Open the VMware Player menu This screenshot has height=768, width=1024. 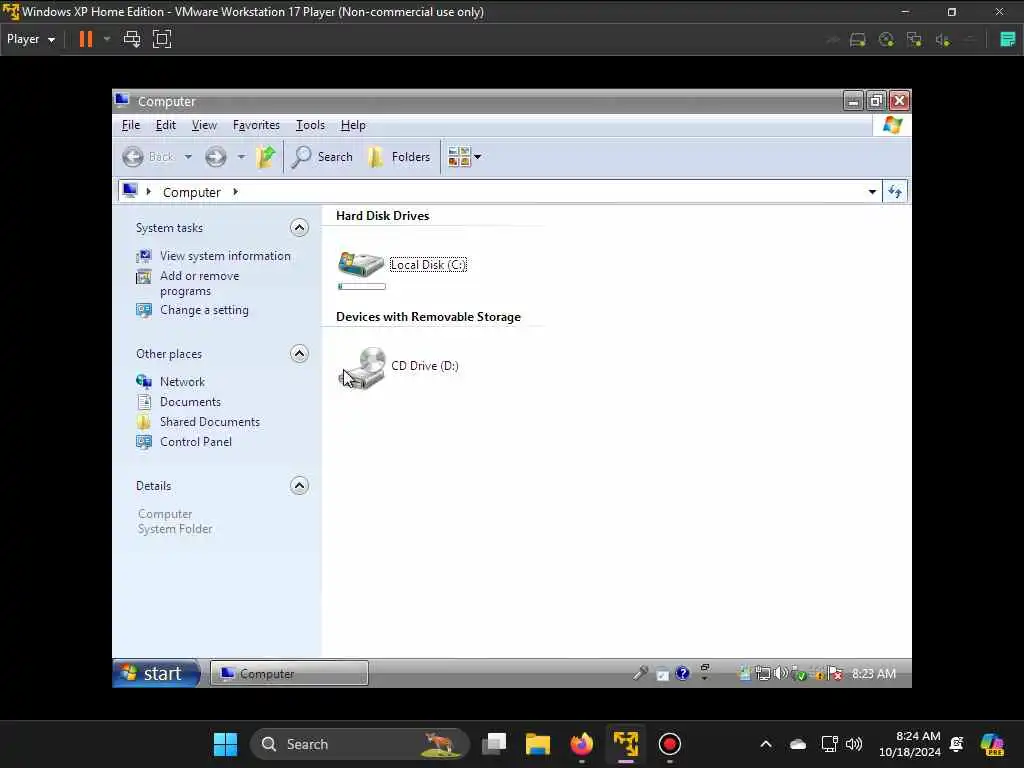tap(31, 39)
